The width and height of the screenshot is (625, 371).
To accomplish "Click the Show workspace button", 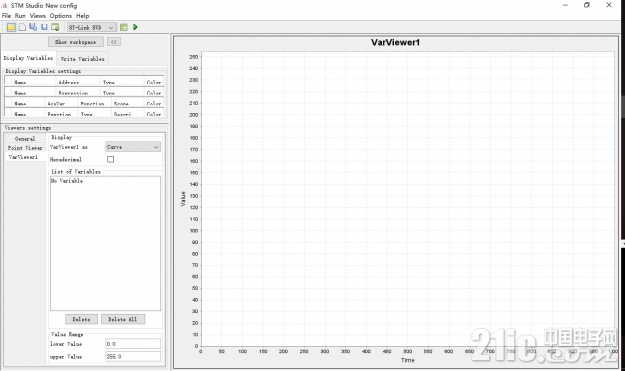I will (76, 42).
